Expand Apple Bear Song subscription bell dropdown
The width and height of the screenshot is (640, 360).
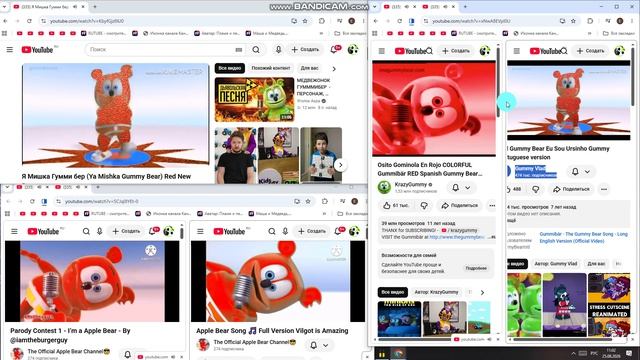[x=326, y=345]
